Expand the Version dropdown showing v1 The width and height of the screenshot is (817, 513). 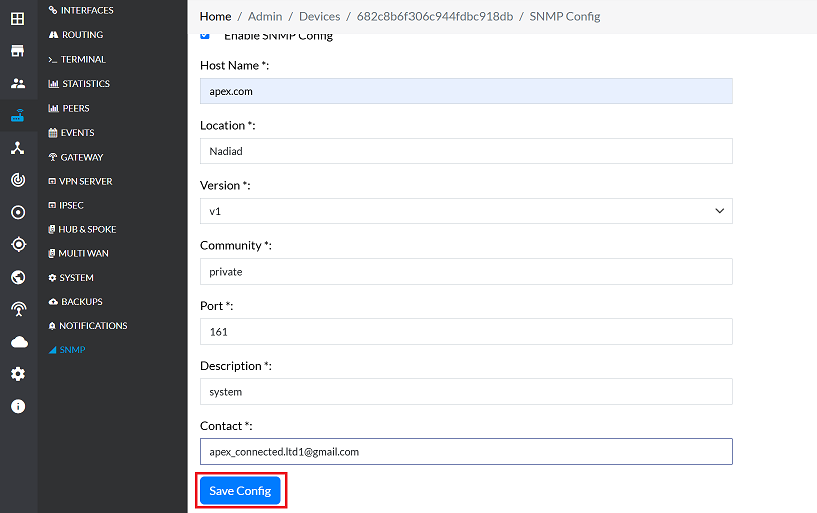pyautogui.click(x=466, y=211)
